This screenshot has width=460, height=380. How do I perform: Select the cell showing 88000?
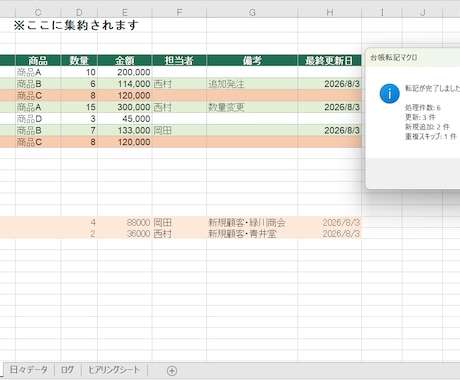click(x=125, y=222)
